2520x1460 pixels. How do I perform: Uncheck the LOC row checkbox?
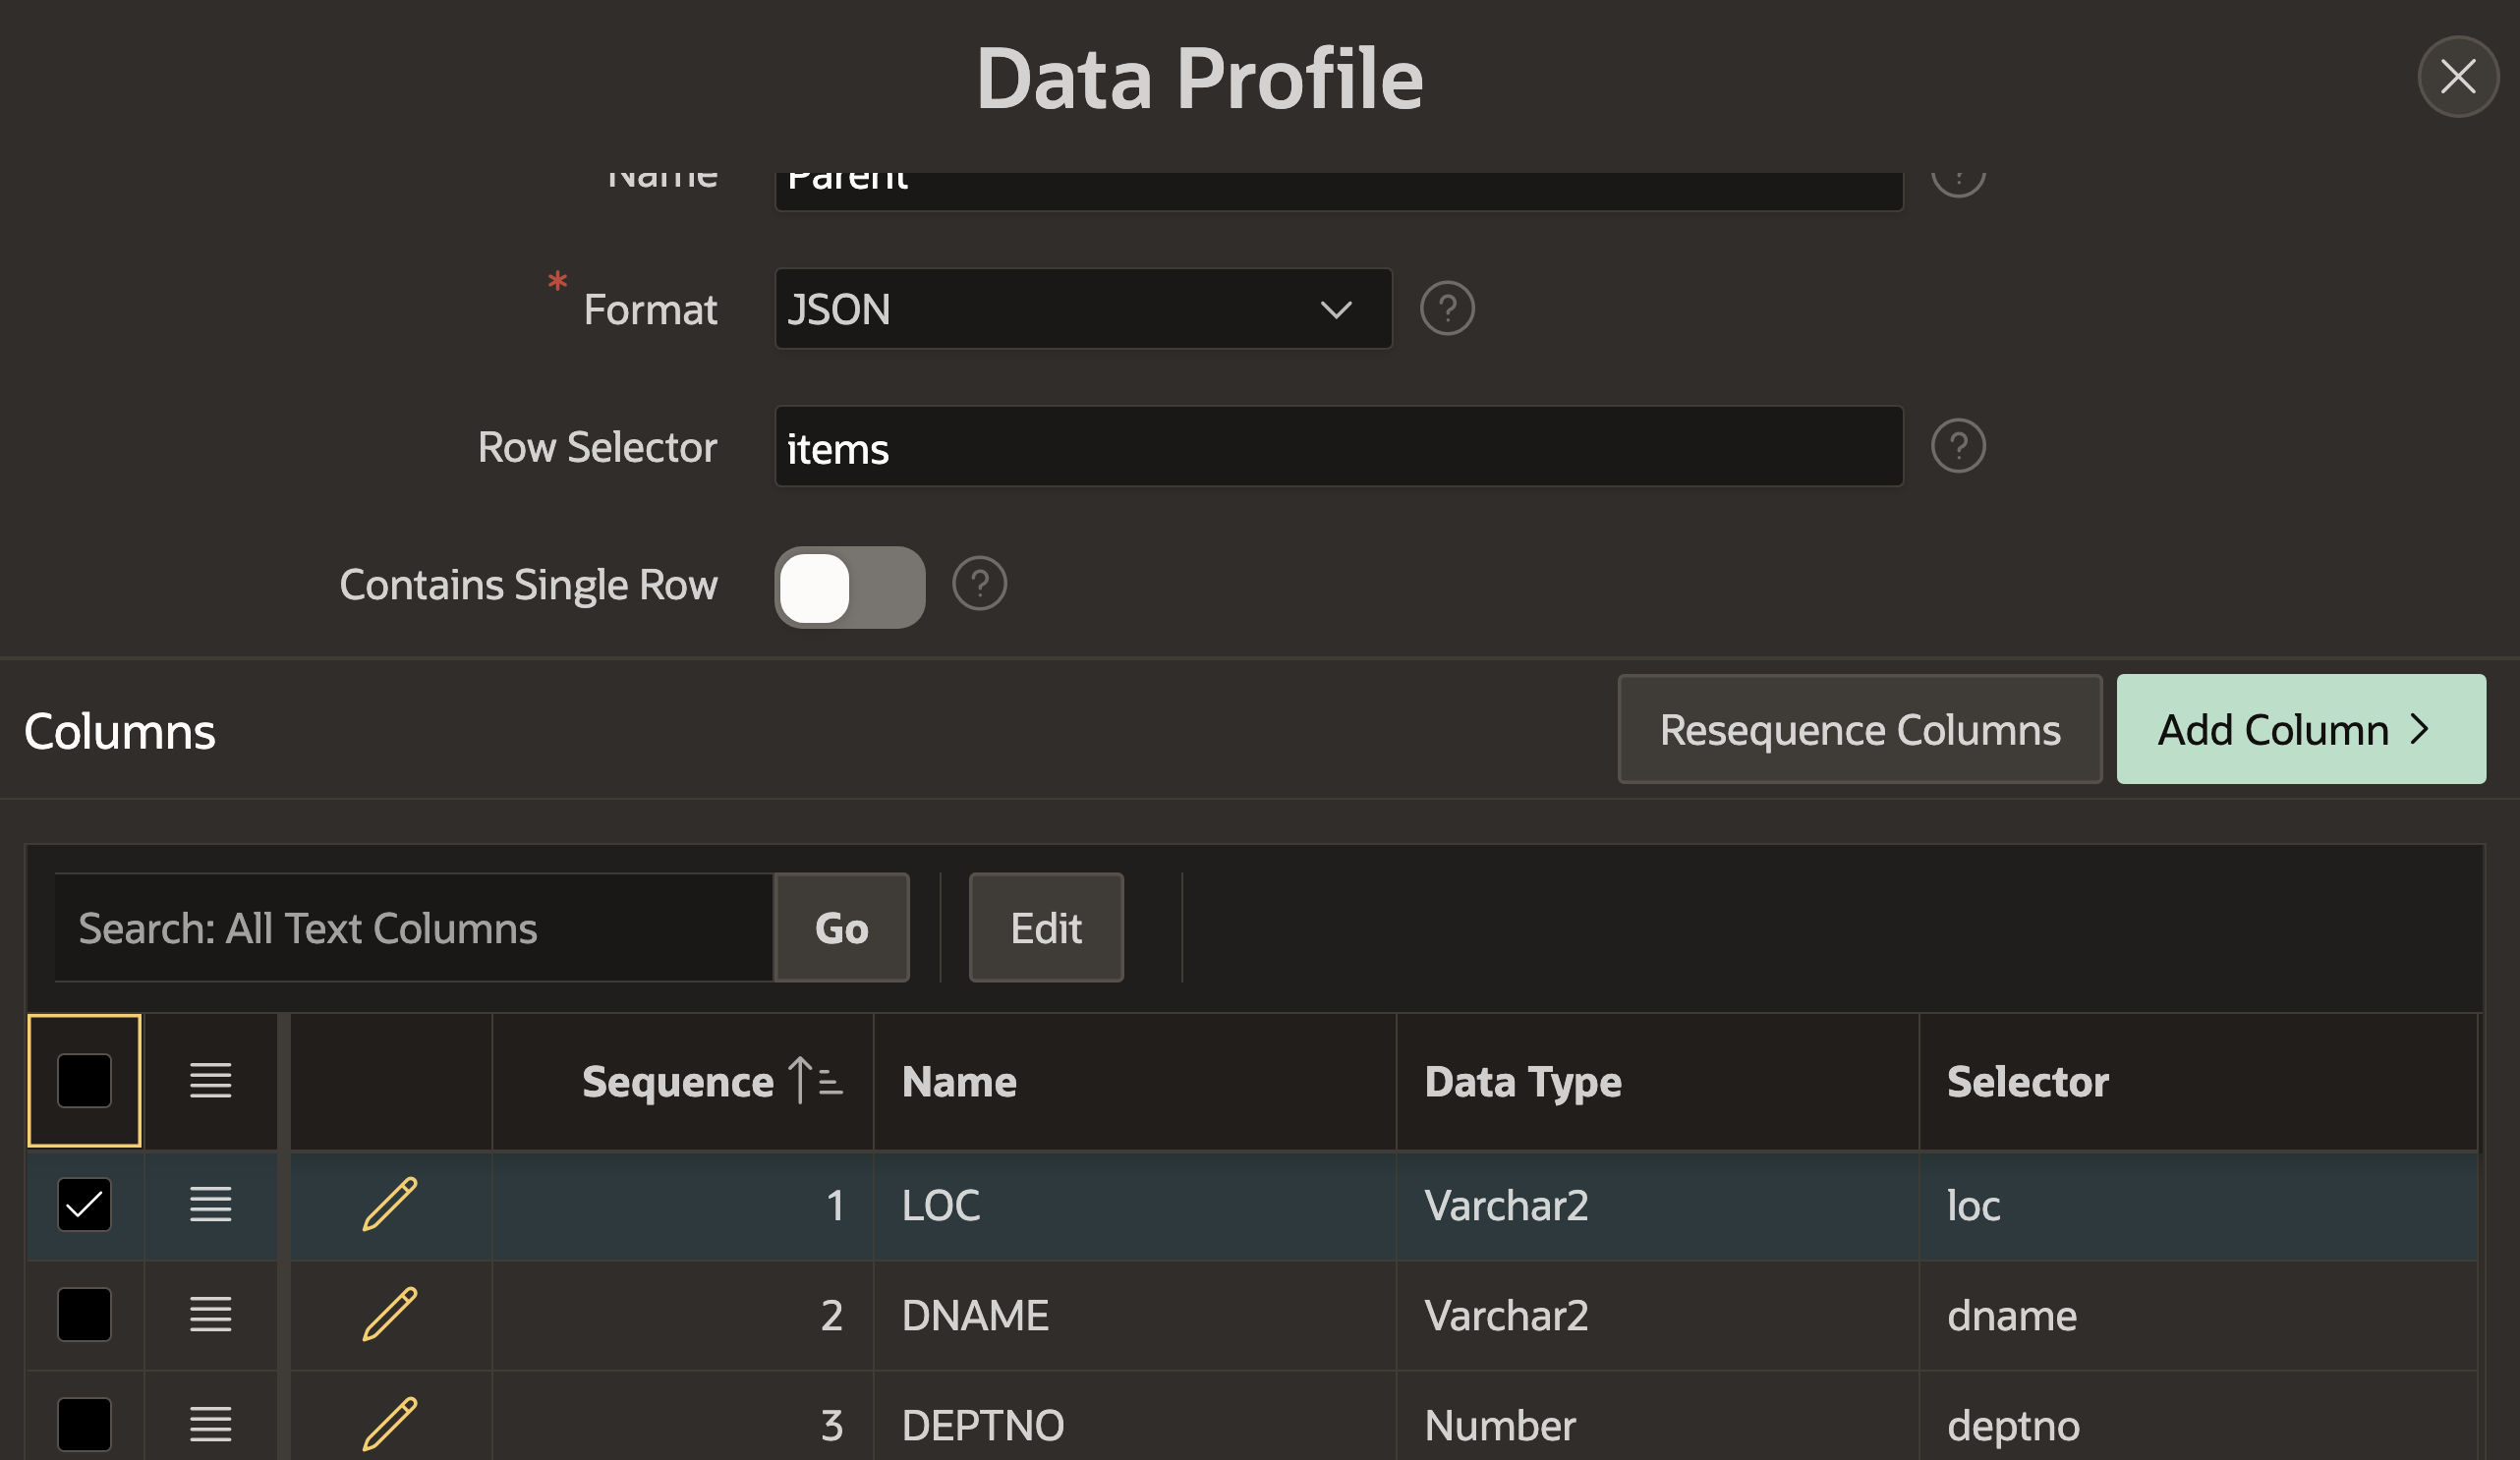tap(84, 1205)
